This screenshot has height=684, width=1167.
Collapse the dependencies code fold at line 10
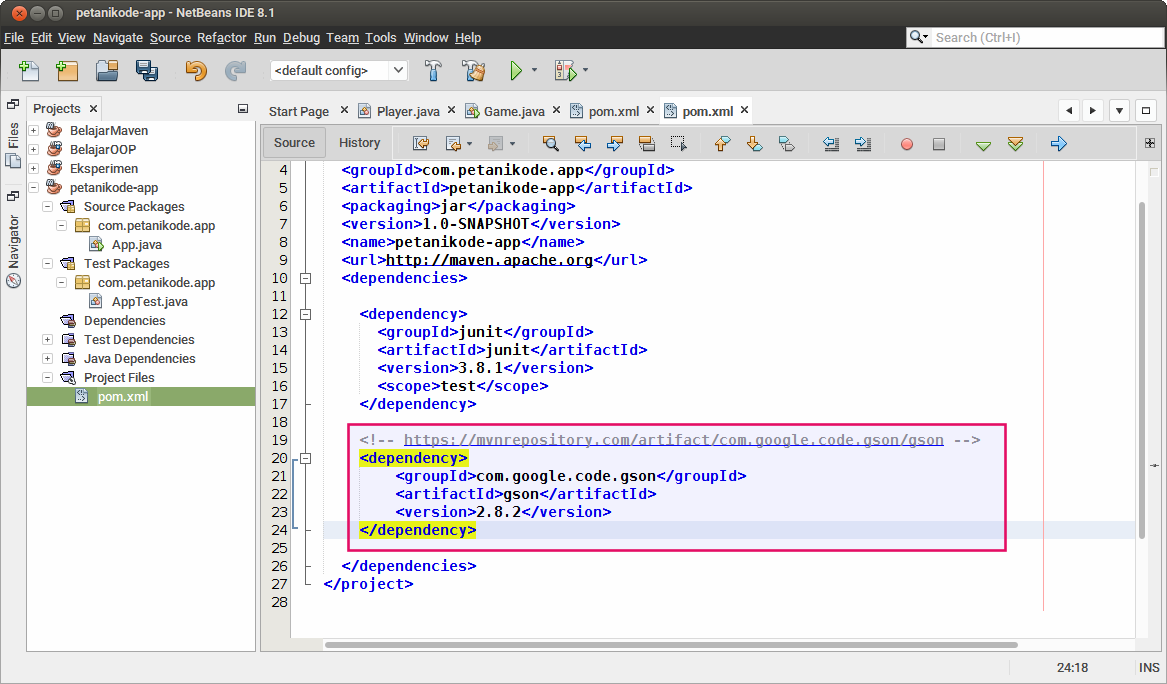[305, 279]
